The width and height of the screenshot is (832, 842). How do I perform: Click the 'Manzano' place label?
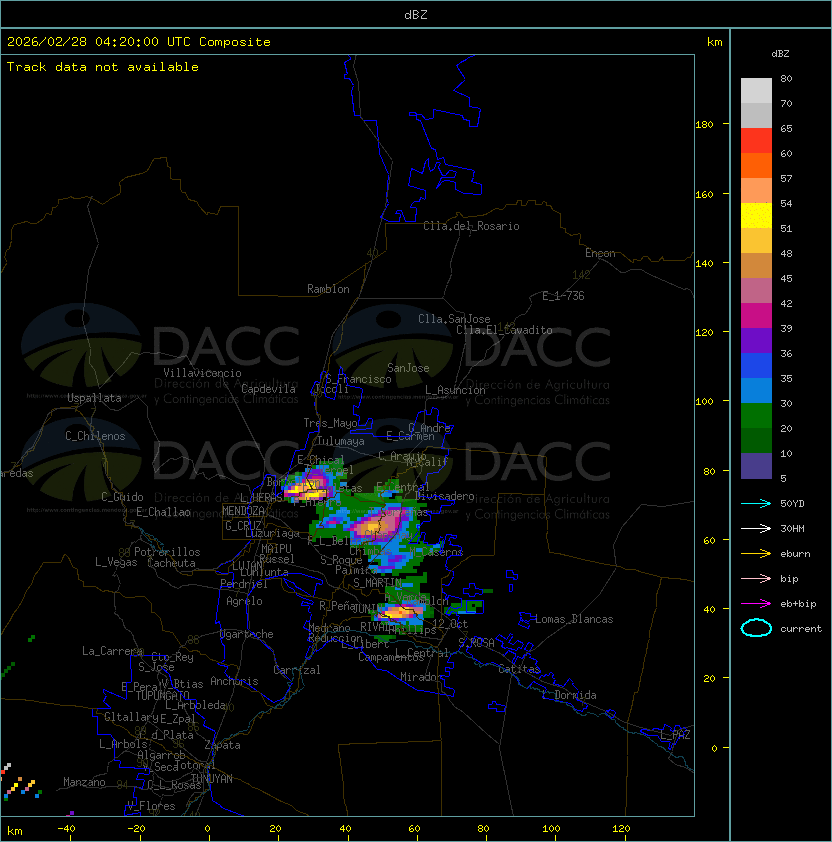(x=84, y=782)
